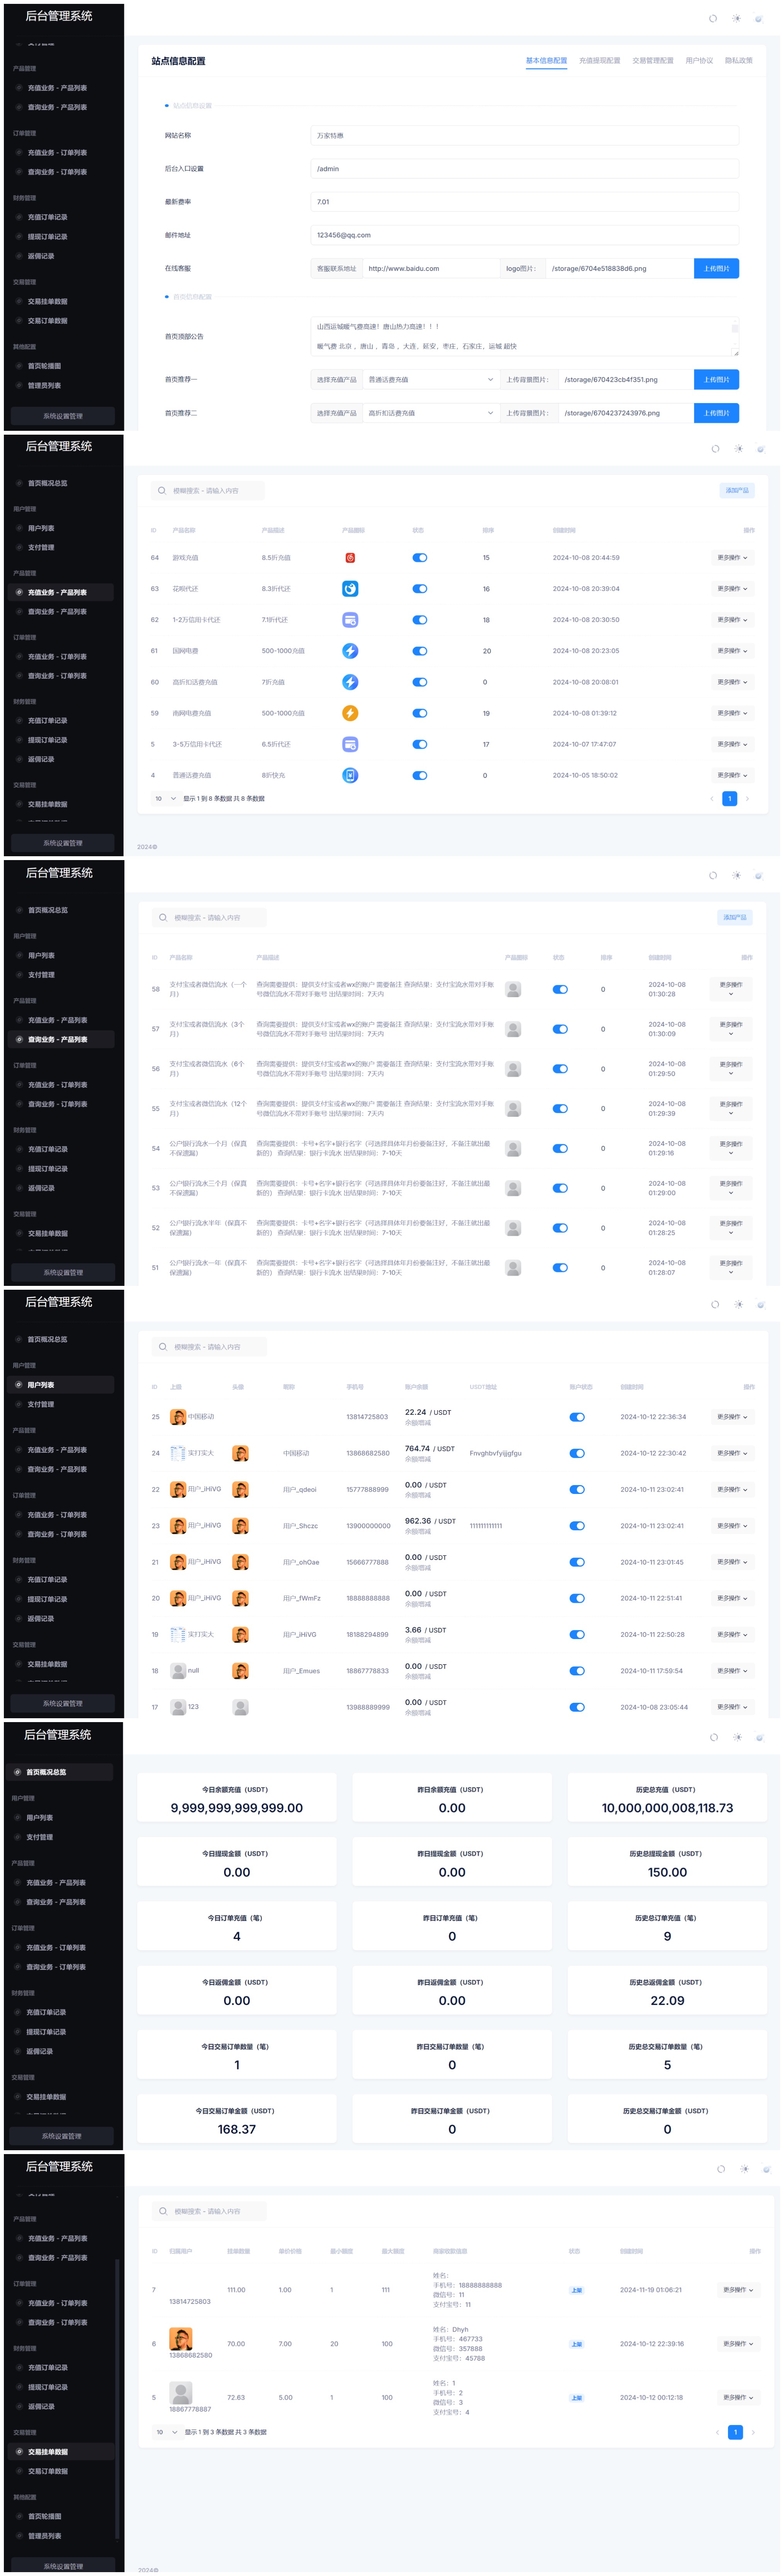Click orange lightning icon for 南网电费充值

pyautogui.click(x=350, y=713)
